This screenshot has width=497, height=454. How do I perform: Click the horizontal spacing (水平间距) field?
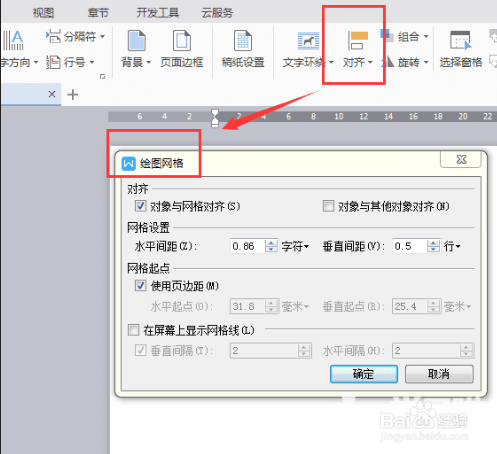pos(248,246)
